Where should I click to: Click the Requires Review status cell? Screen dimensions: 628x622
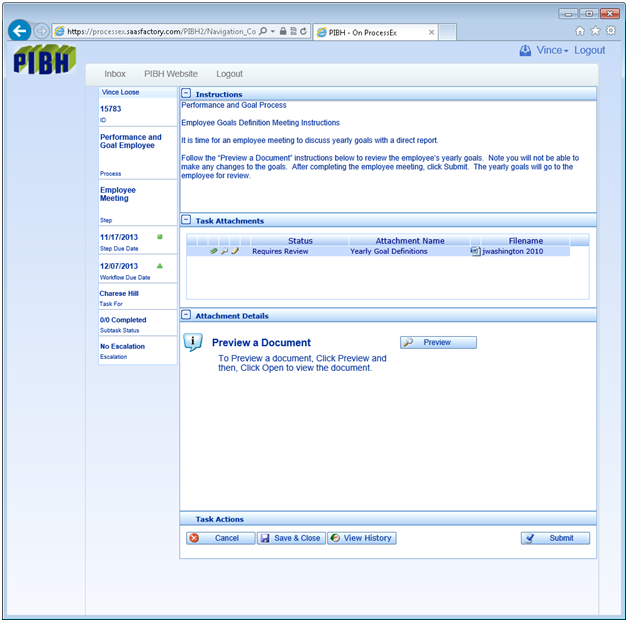(280, 251)
